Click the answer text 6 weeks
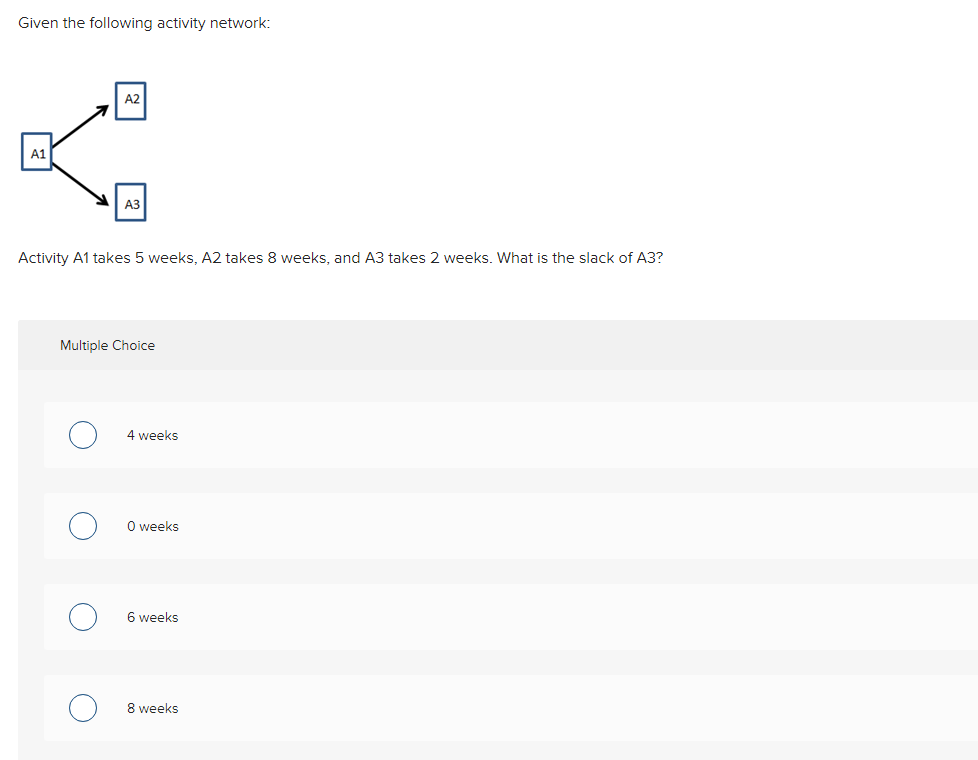The height and width of the screenshot is (760, 978). pyautogui.click(x=153, y=617)
